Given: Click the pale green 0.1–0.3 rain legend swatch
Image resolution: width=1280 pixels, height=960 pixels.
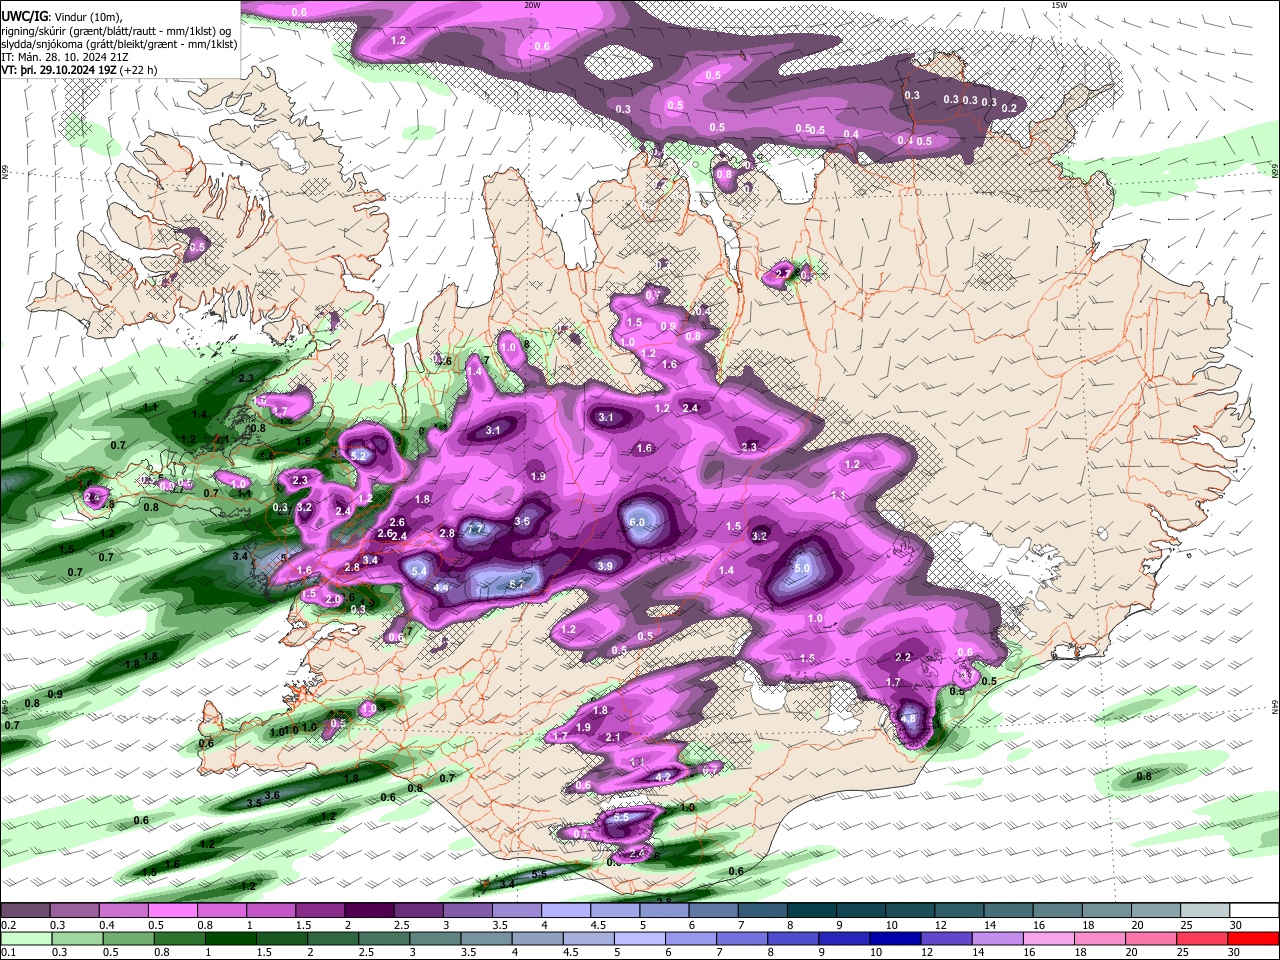Looking at the screenshot, I should (24, 938).
